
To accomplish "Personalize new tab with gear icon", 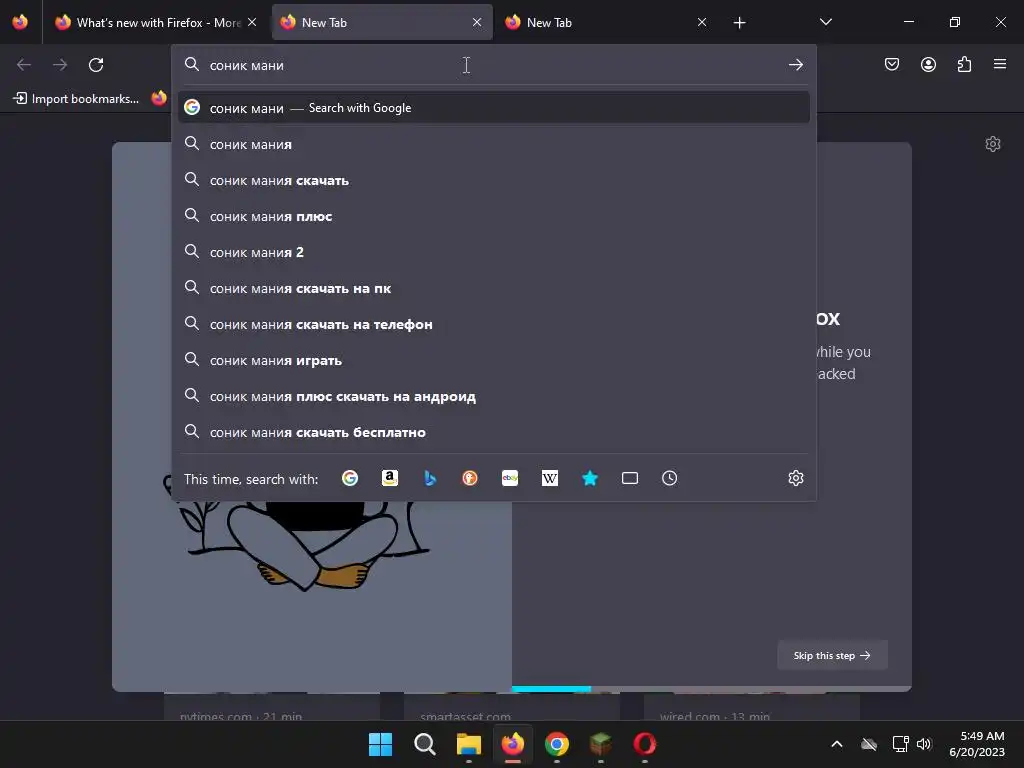I will click(993, 144).
